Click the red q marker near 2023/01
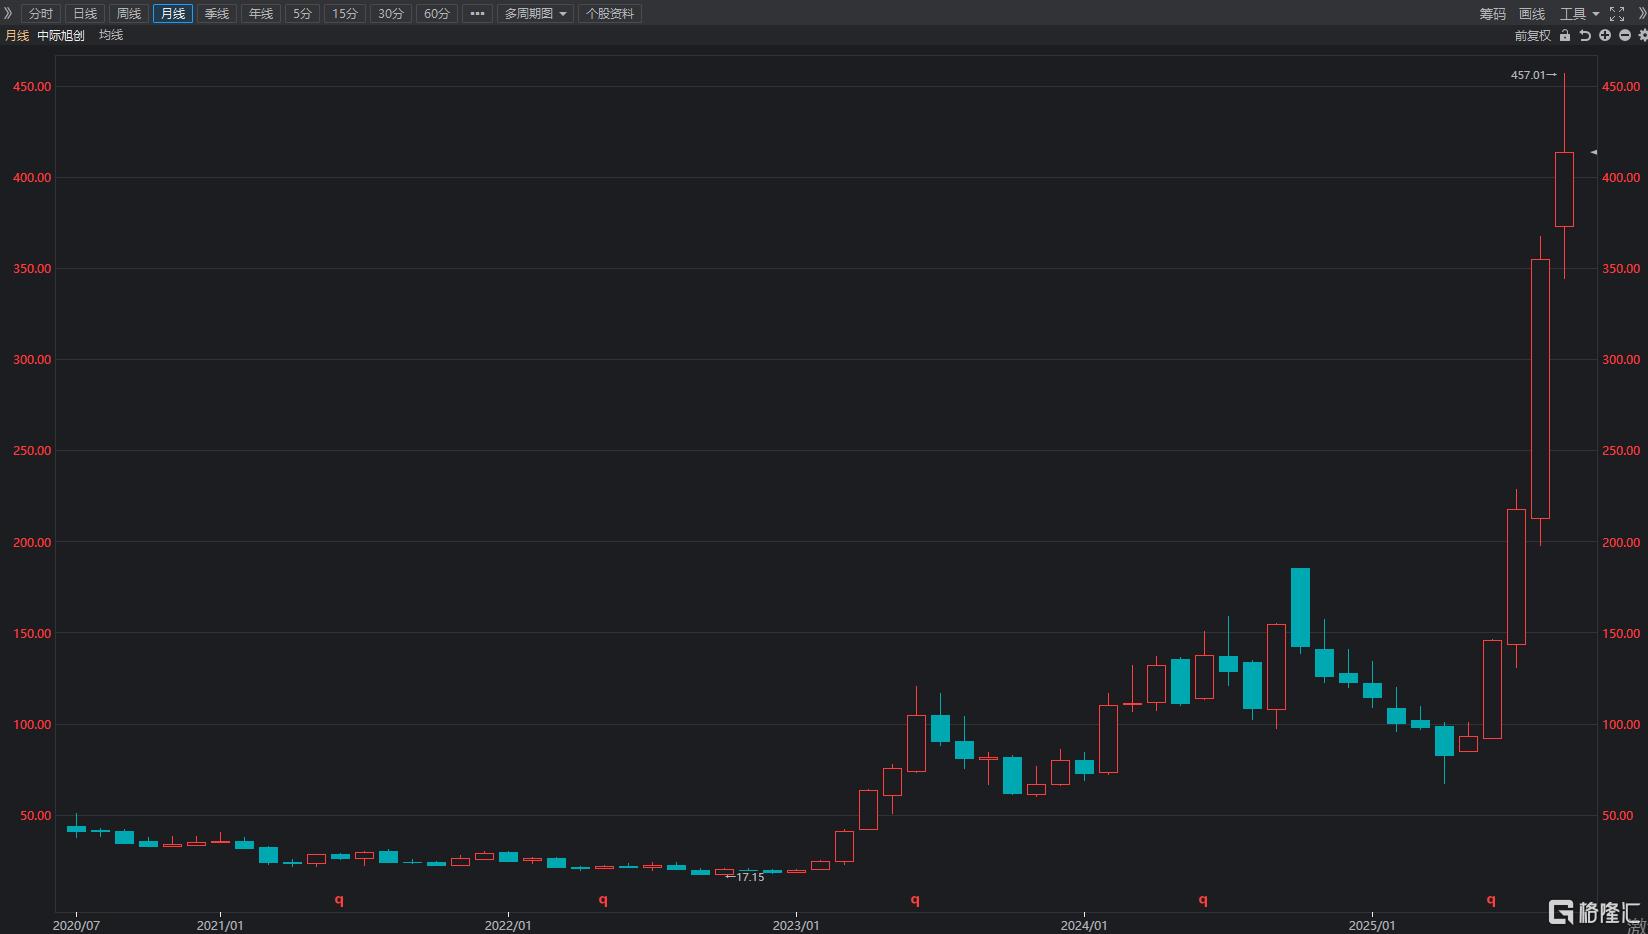 [915, 900]
